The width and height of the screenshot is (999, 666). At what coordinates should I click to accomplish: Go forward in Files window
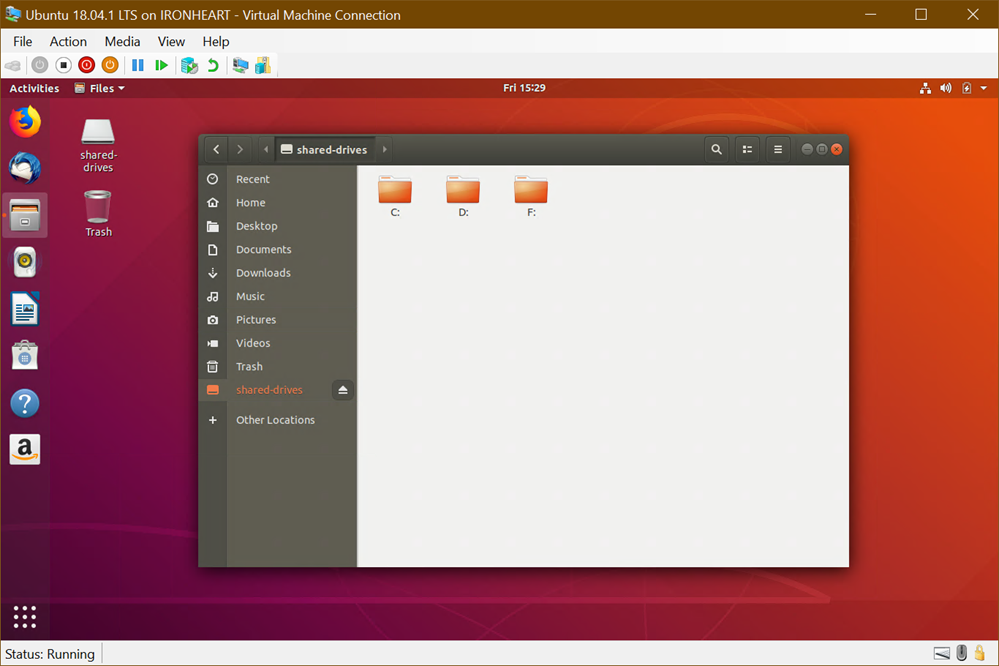[x=240, y=149]
